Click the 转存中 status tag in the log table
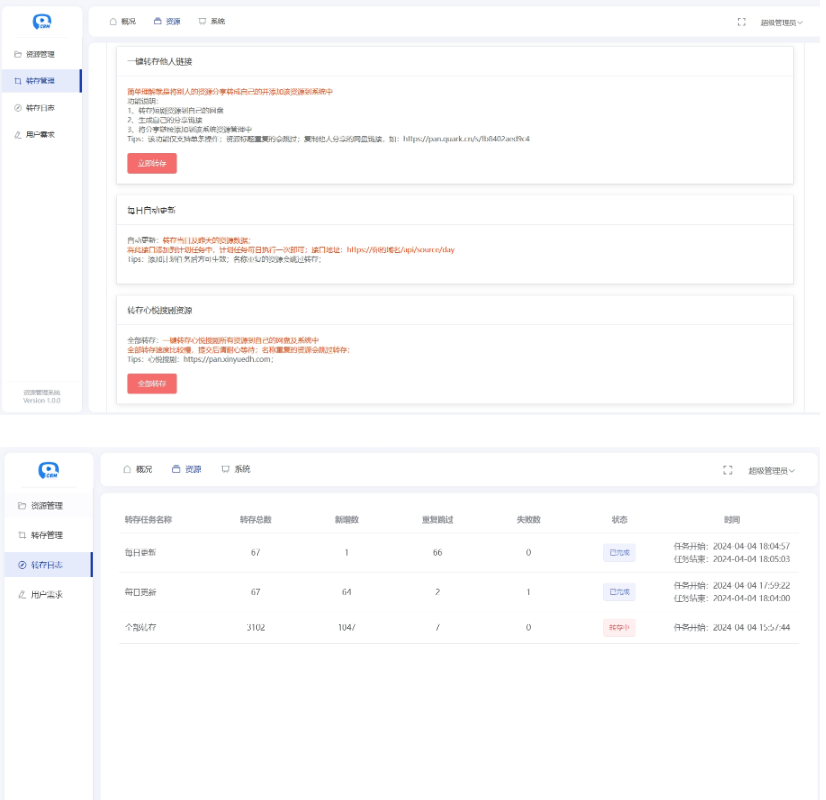This screenshot has height=800, width=826. click(x=619, y=627)
